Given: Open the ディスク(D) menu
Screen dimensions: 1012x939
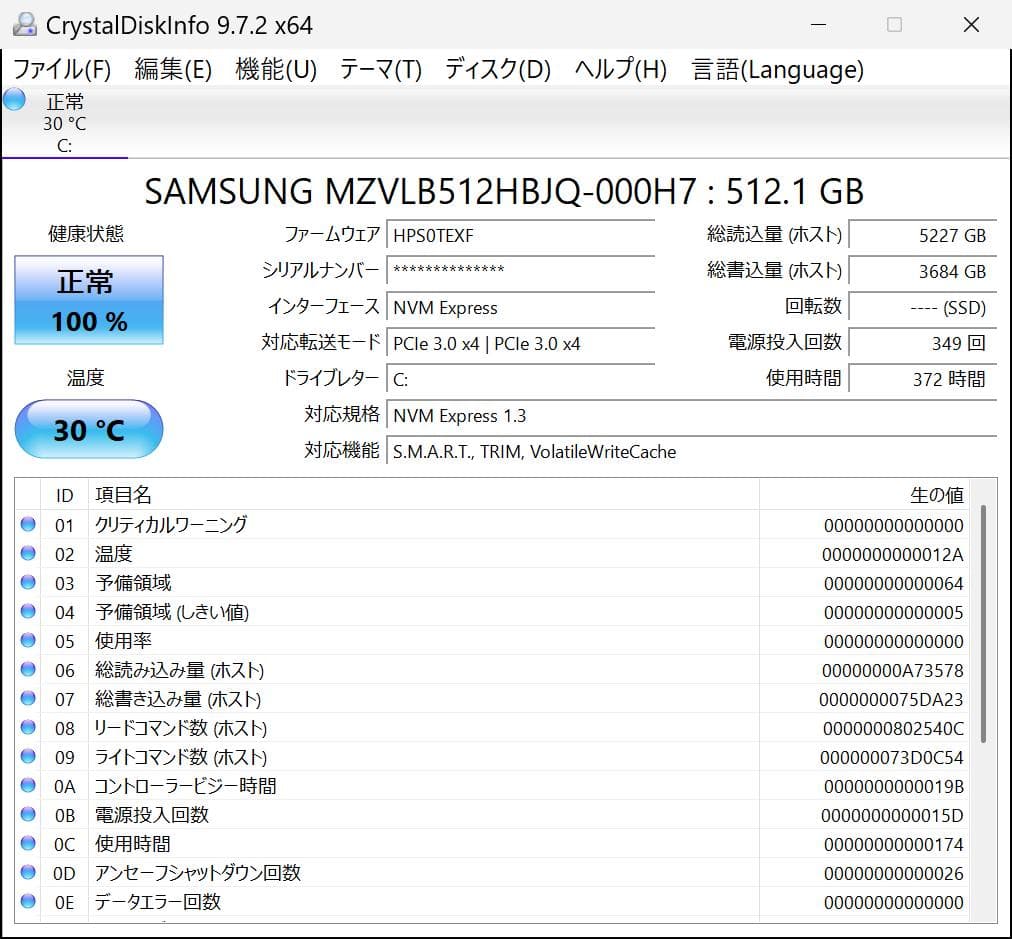Looking at the screenshot, I should tap(498, 68).
